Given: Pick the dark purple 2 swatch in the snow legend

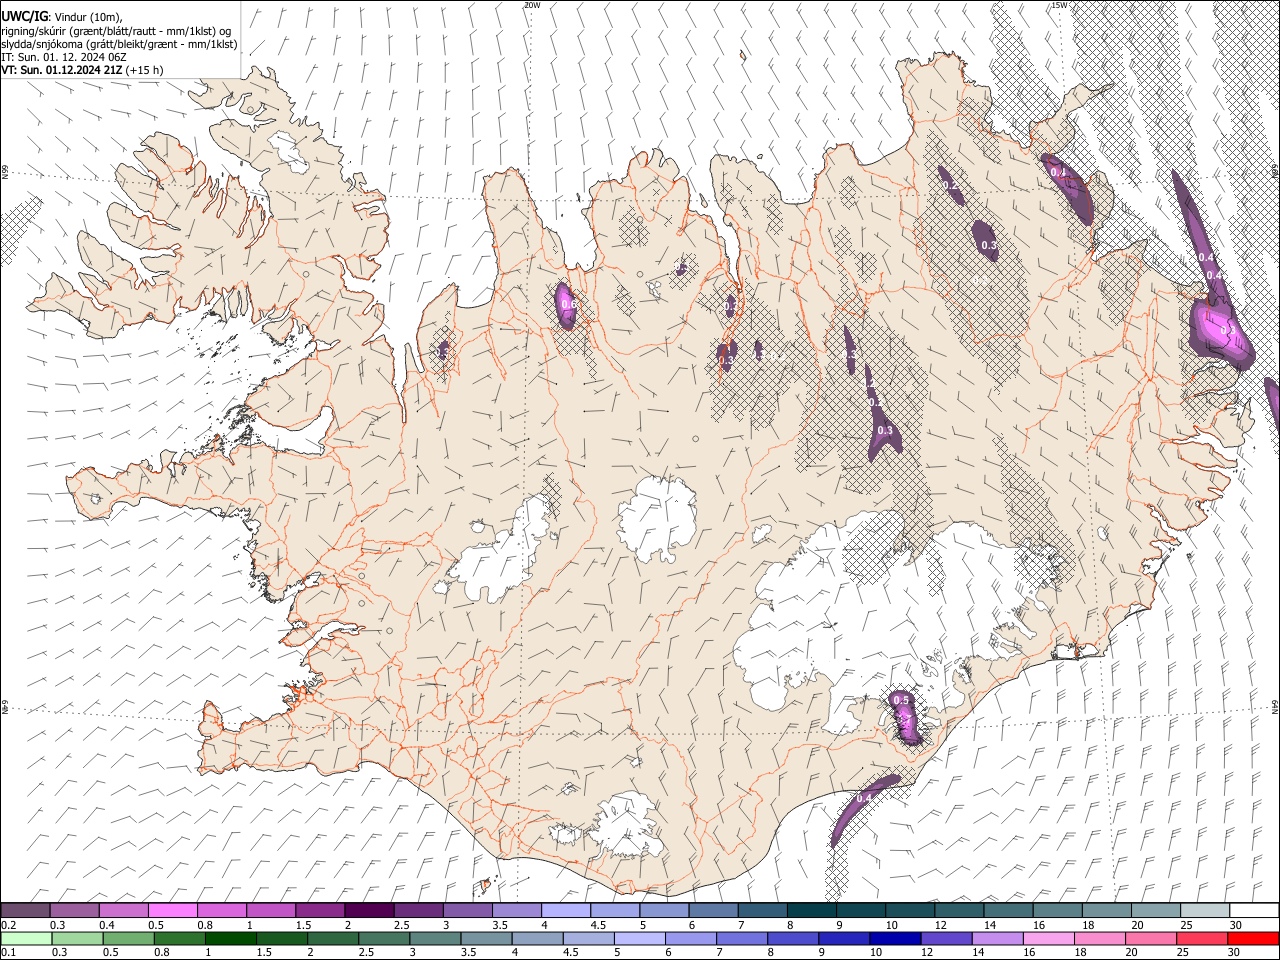Looking at the screenshot, I should pos(369,910).
